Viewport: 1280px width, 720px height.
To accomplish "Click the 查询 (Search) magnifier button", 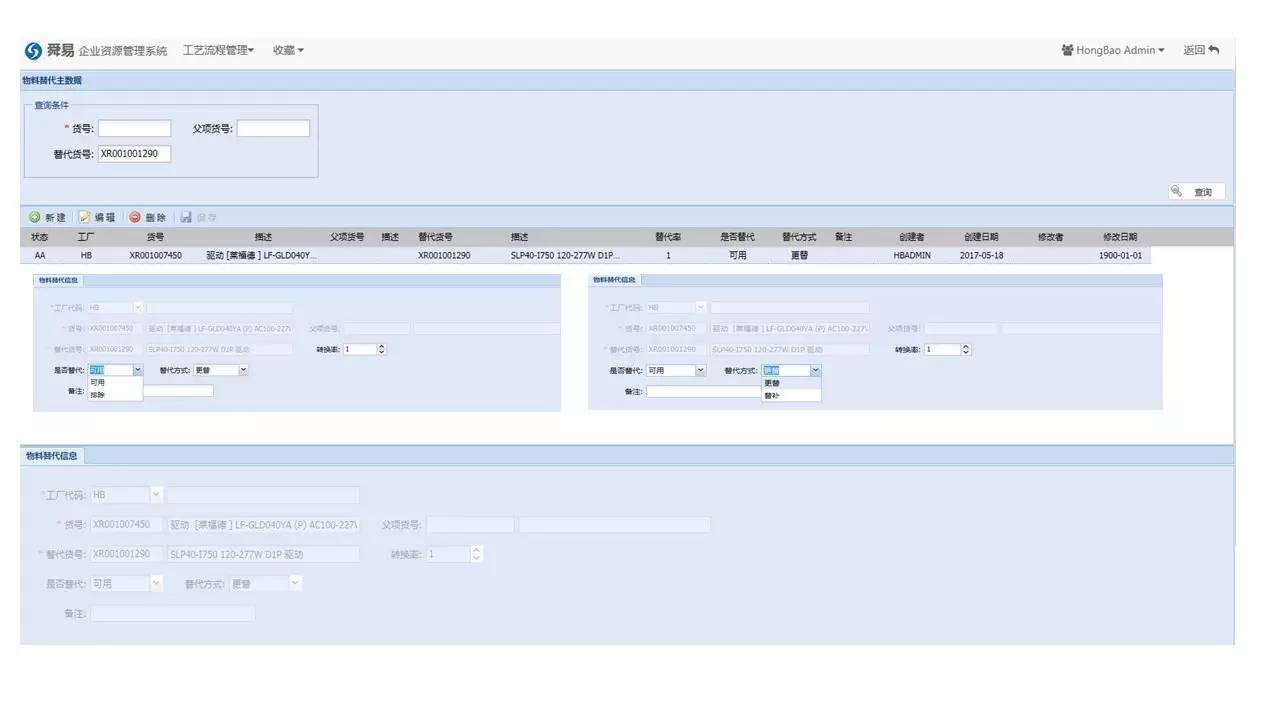I will click(1196, 192).
